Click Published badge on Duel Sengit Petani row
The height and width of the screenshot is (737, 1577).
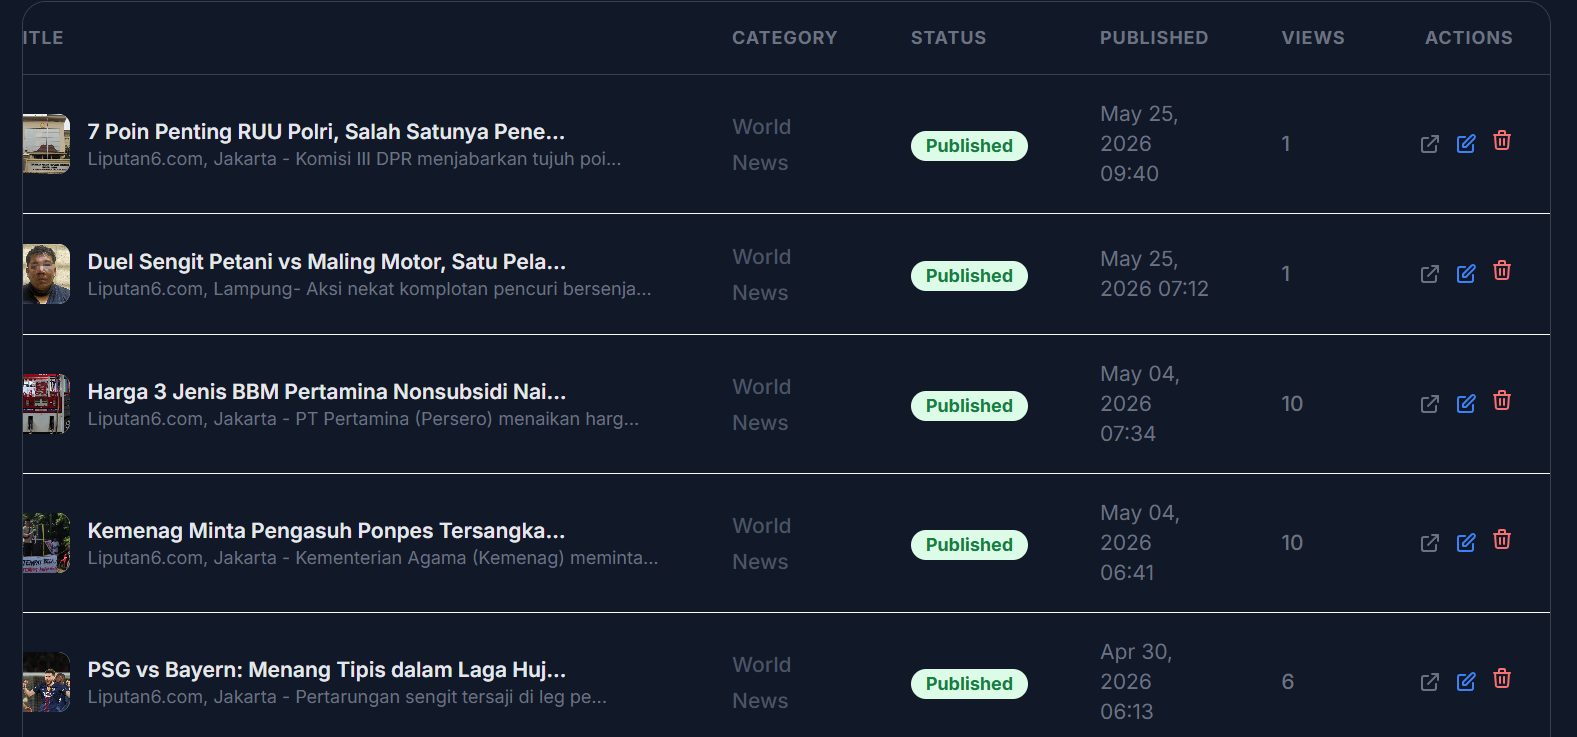coord(969,276)
